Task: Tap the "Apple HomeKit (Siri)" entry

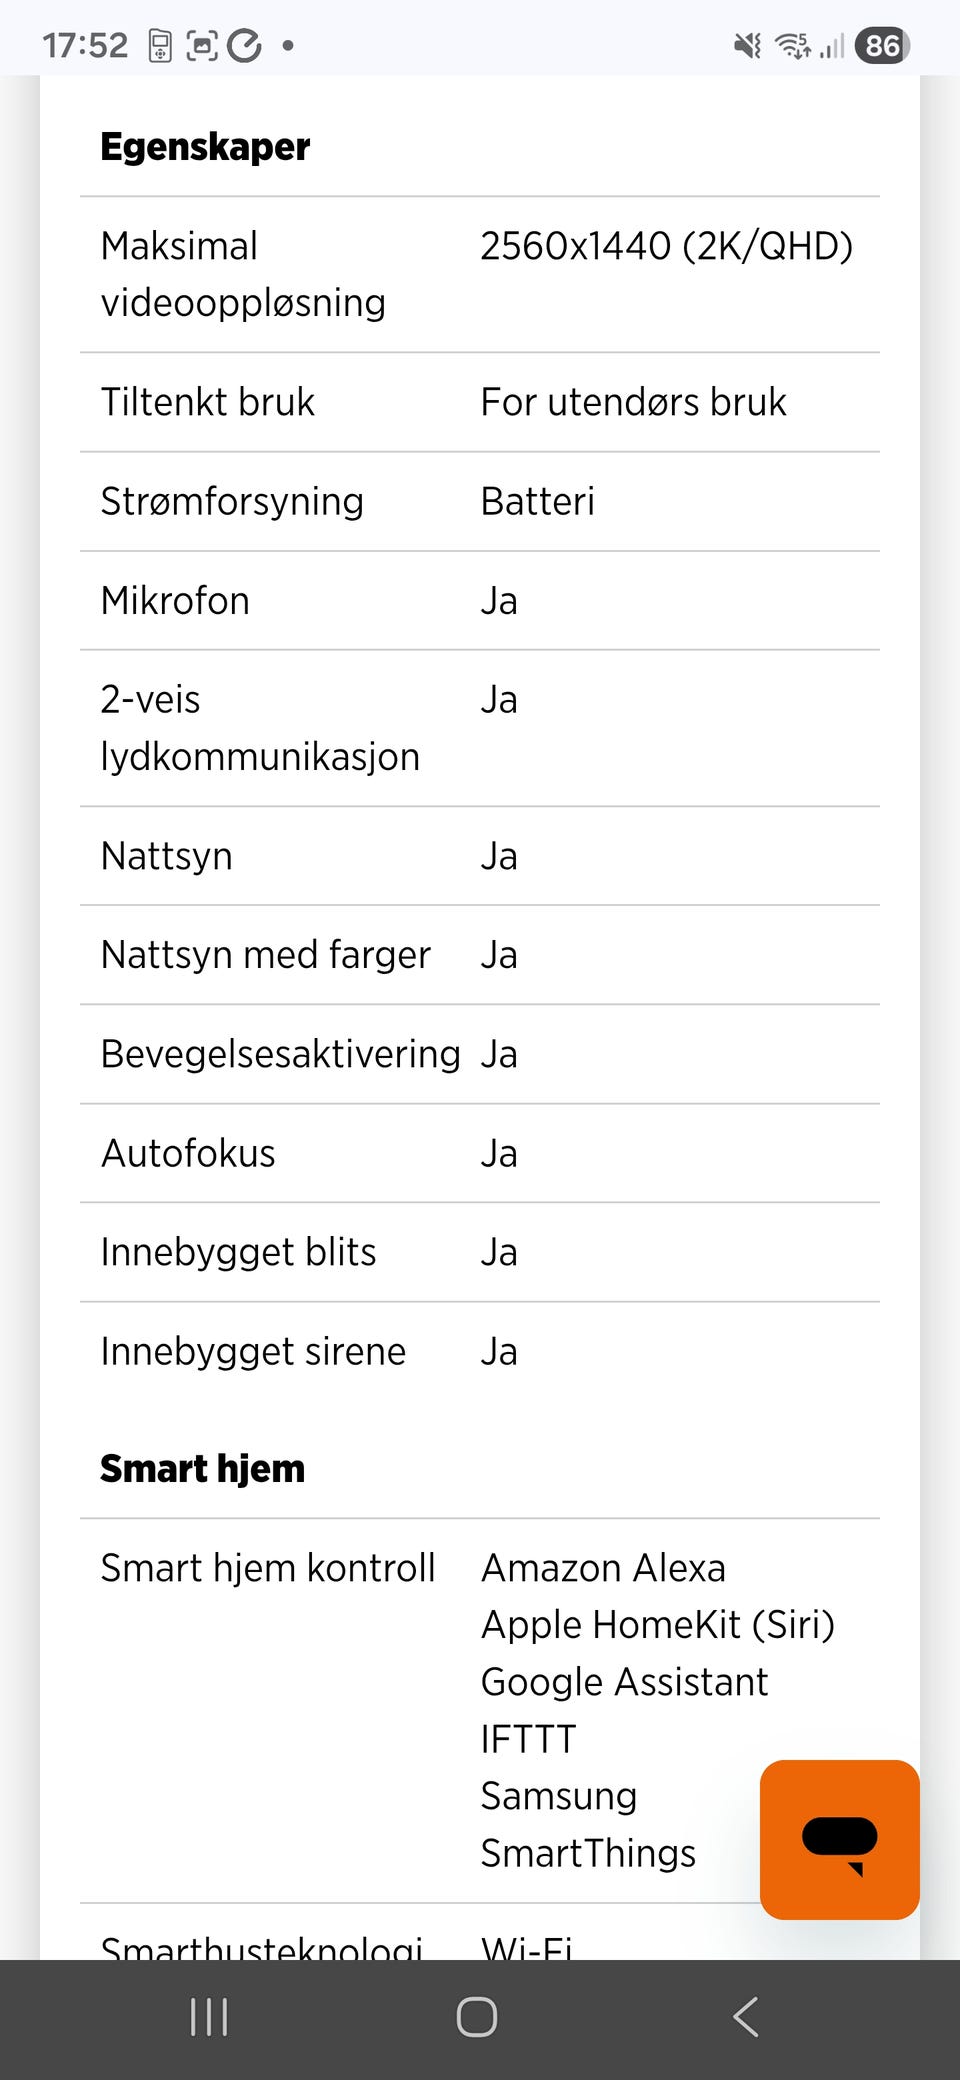Action: point(657,1625)
